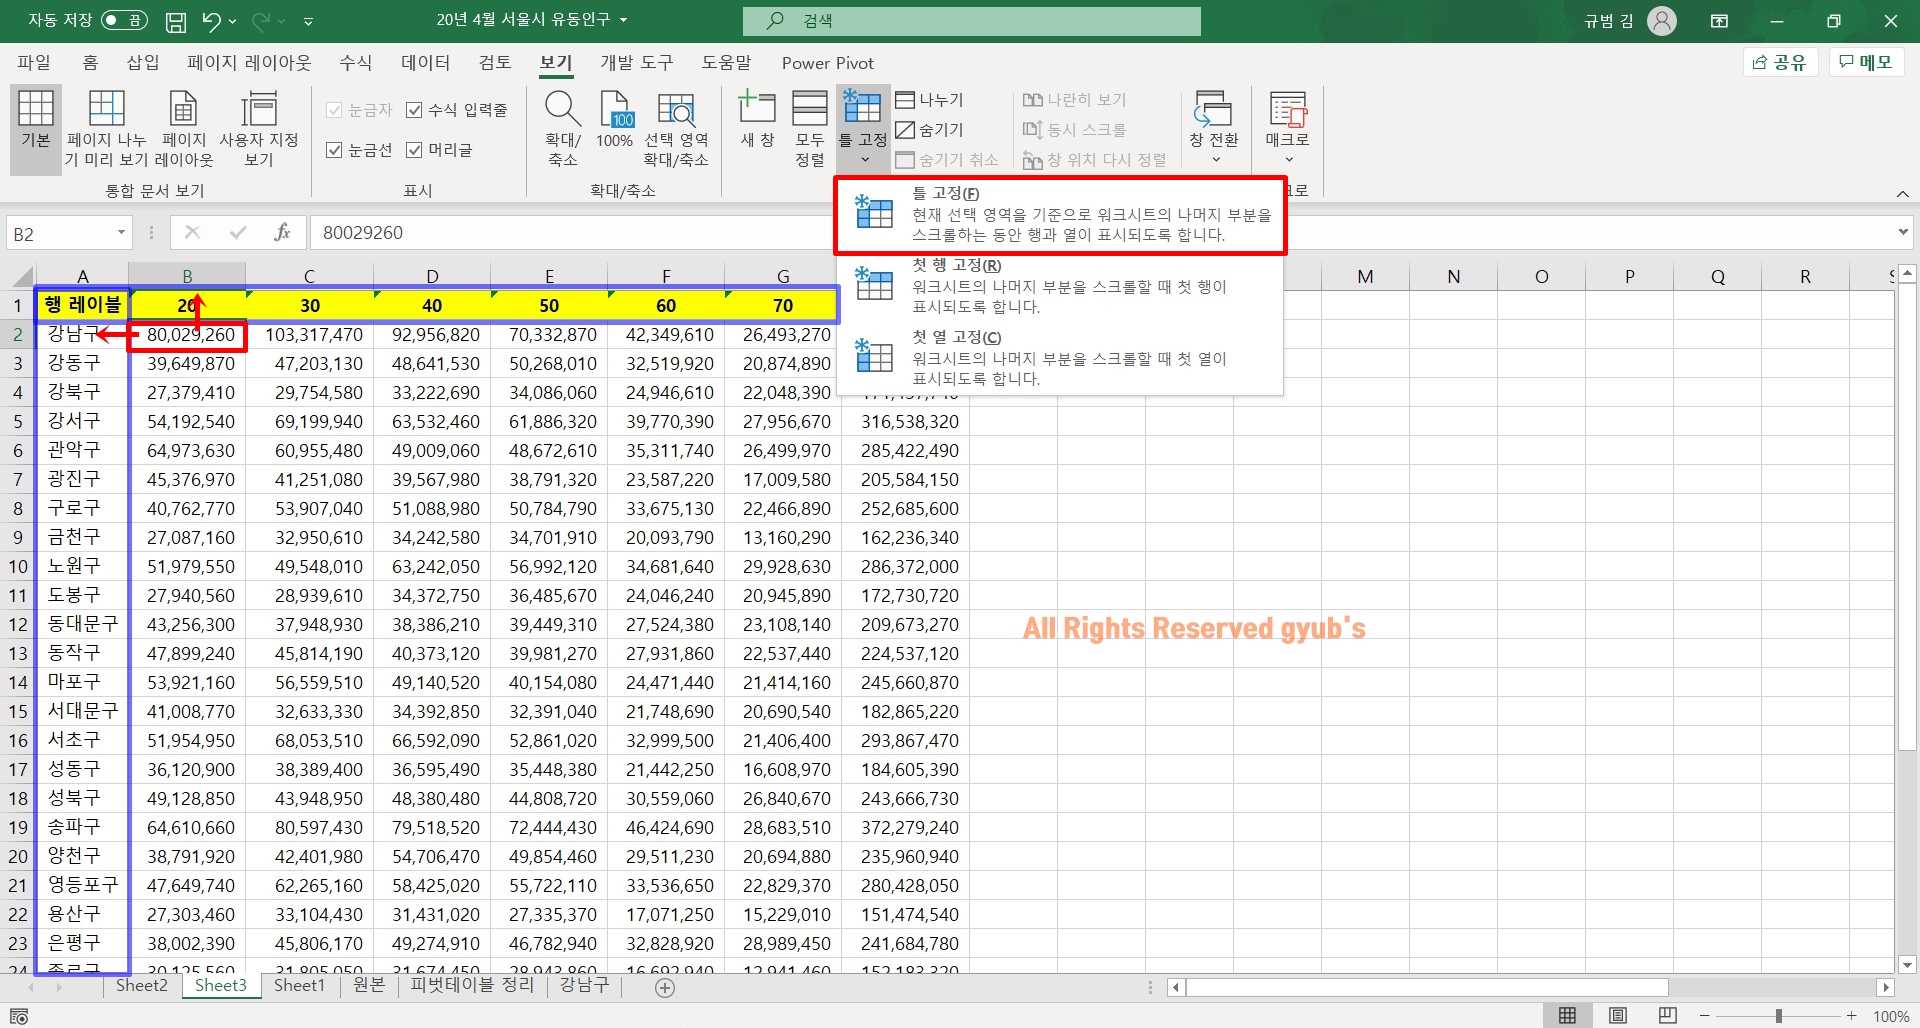Click the user account avatar icon

pyautogui.click(x=1662, y=21)
